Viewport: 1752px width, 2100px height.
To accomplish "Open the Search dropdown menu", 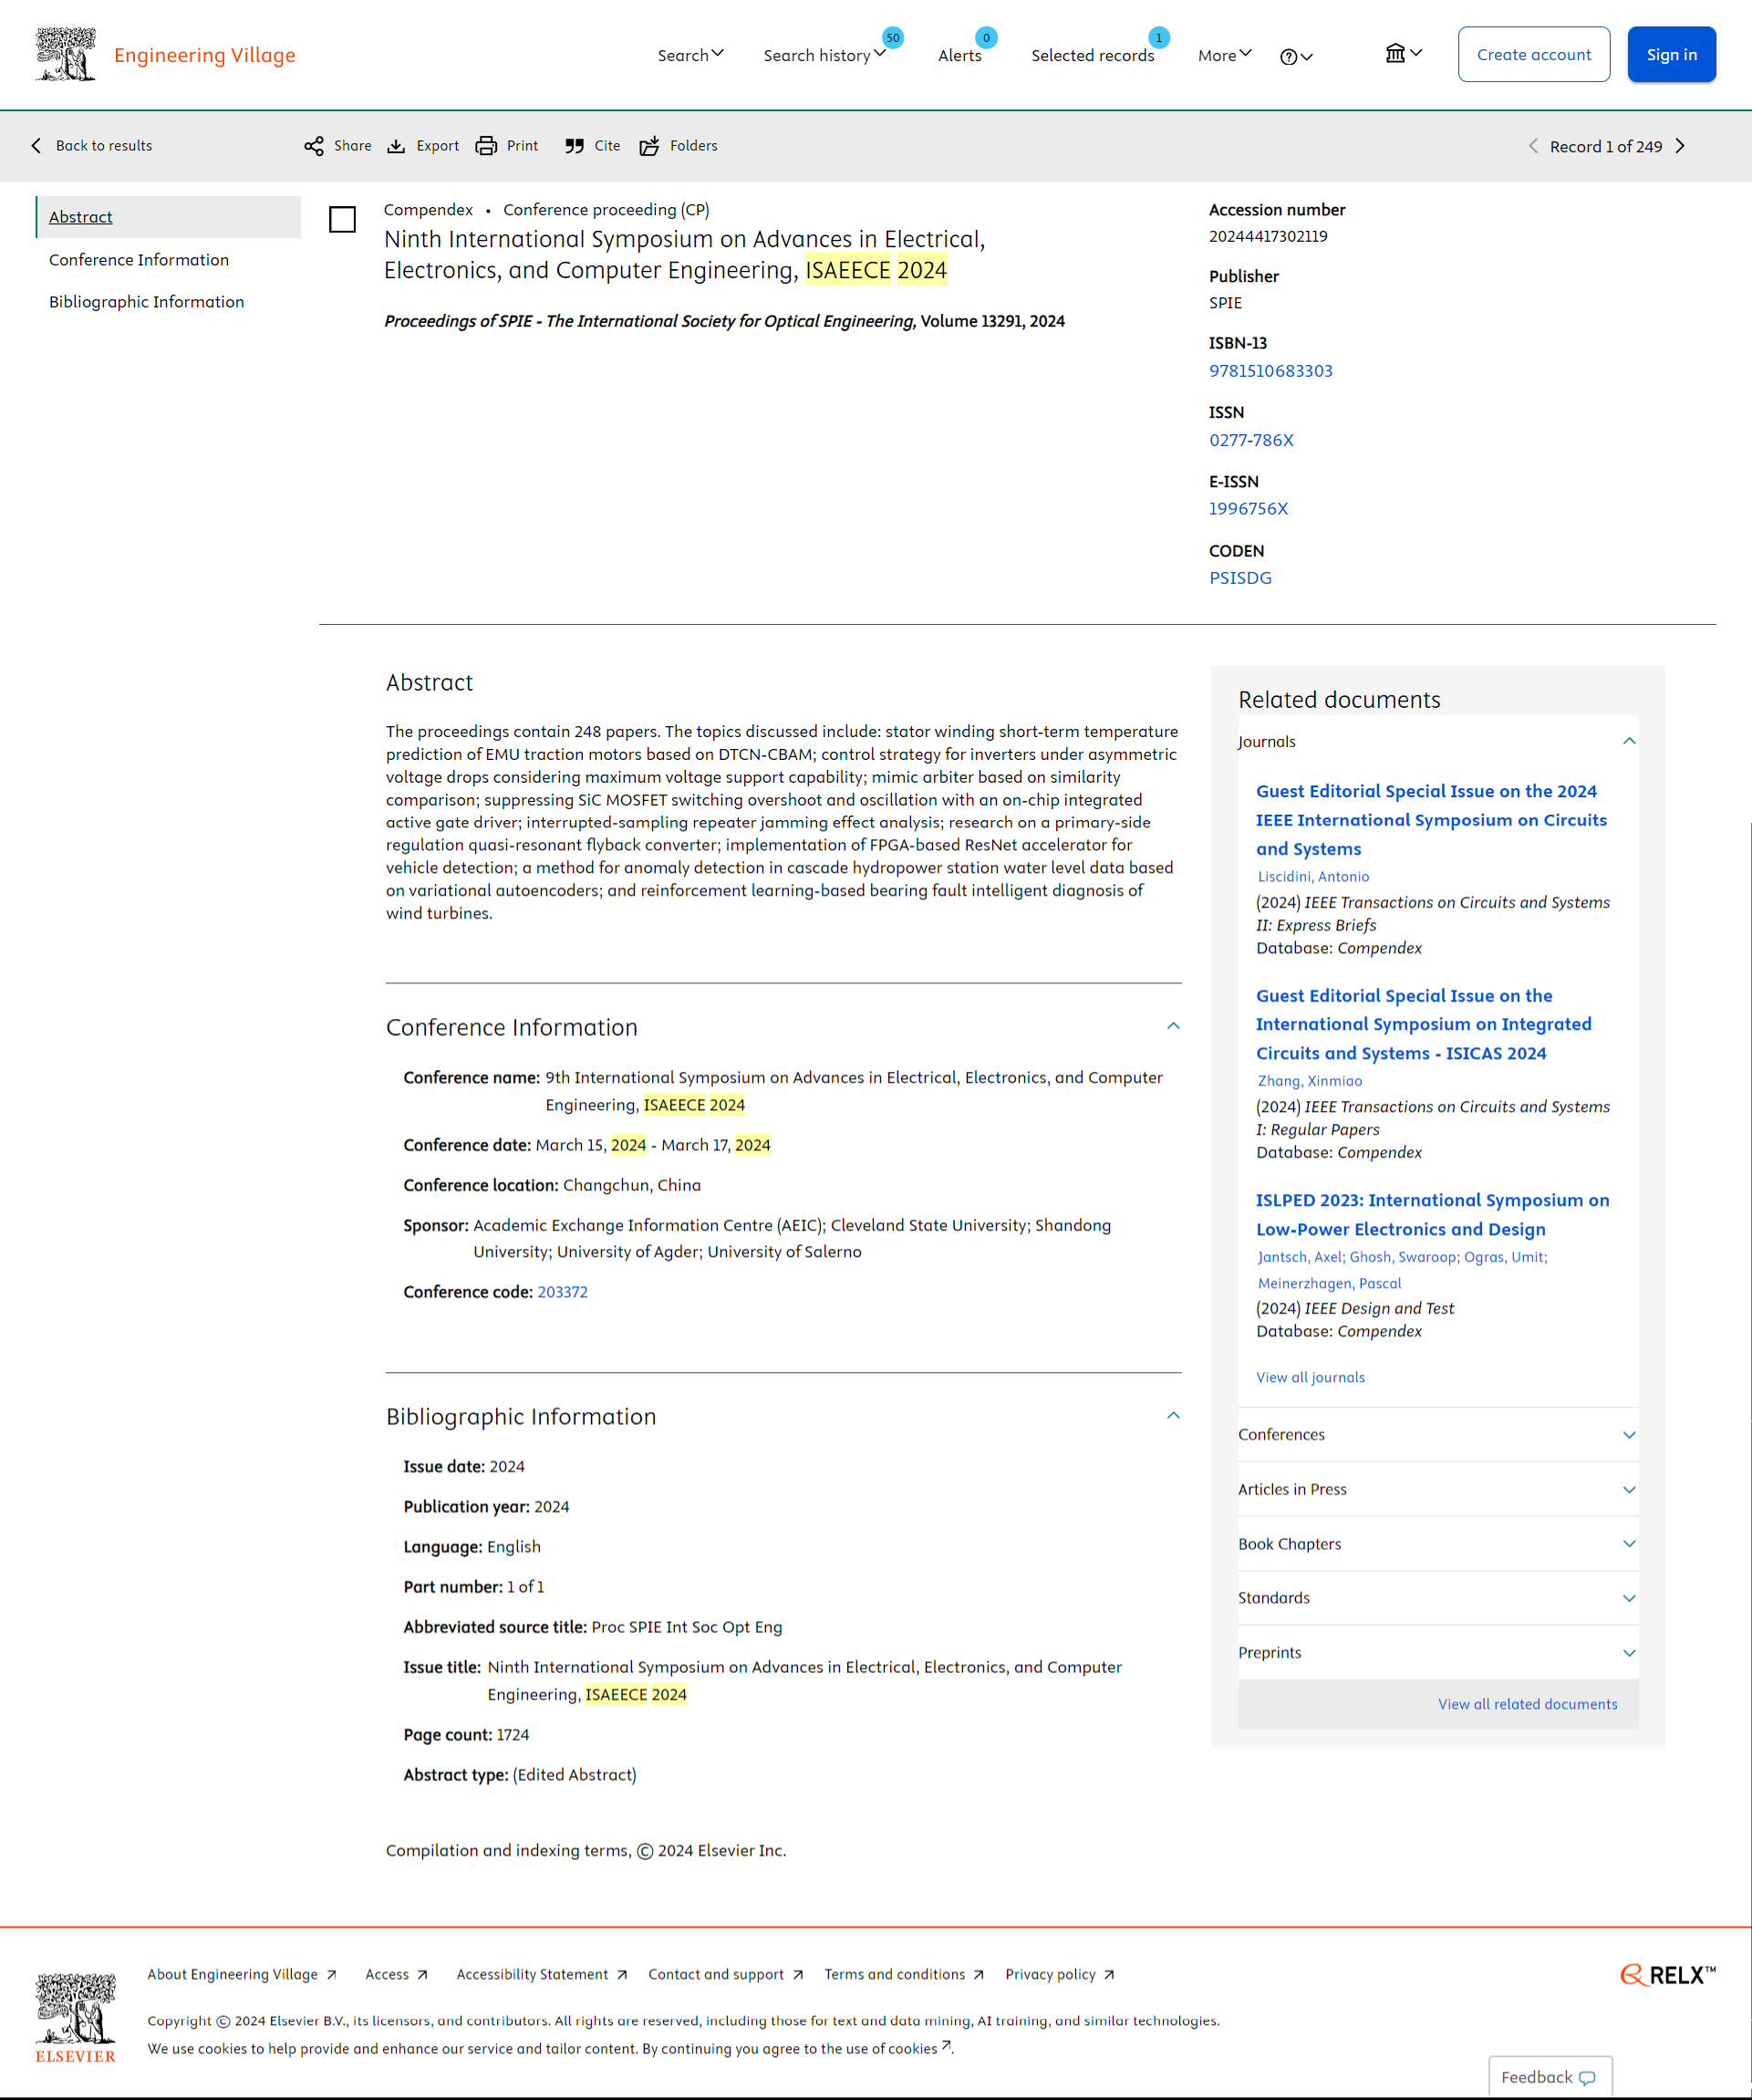I will pyautogui.click(x=690, y=55).
